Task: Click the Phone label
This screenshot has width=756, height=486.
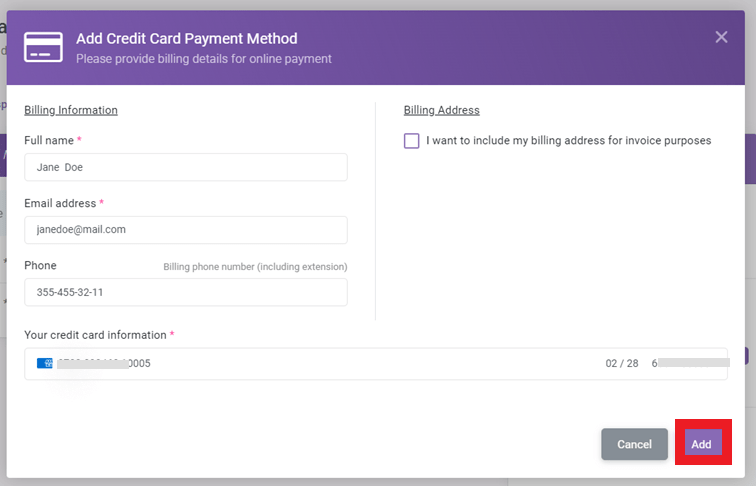Action: click(x=41, y=266)
